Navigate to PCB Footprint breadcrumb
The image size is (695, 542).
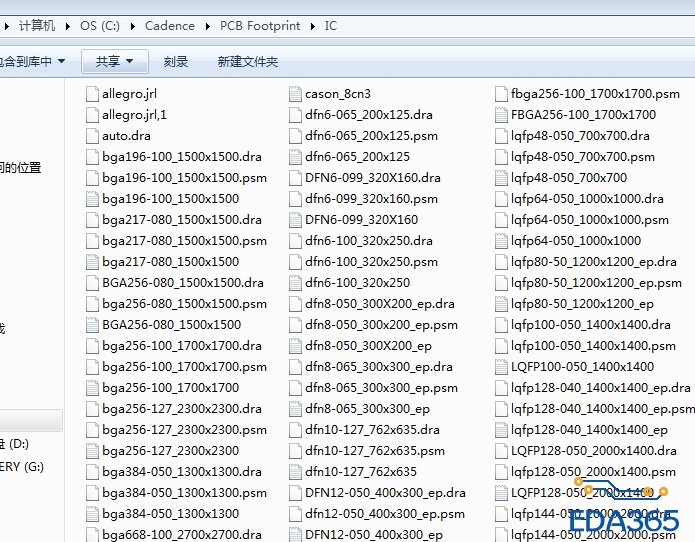(x=260, y=26)
